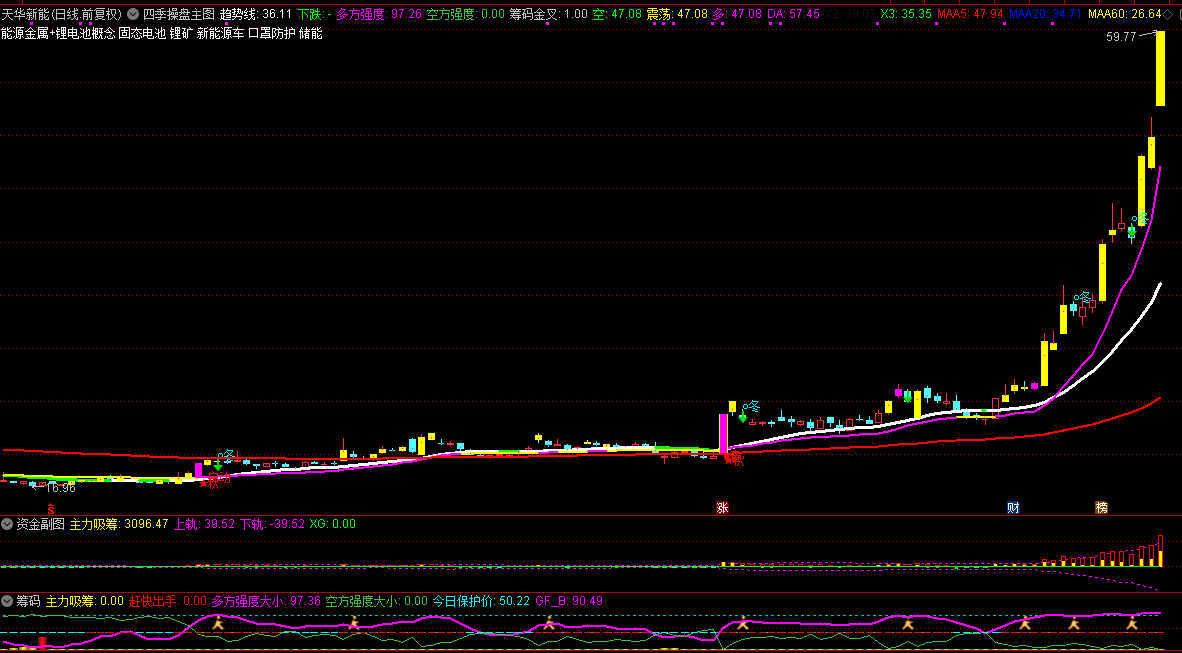Click the 多方强度: 97.26 readout
The width and height of the screenshot is (1182, 653).
(379, 14)
